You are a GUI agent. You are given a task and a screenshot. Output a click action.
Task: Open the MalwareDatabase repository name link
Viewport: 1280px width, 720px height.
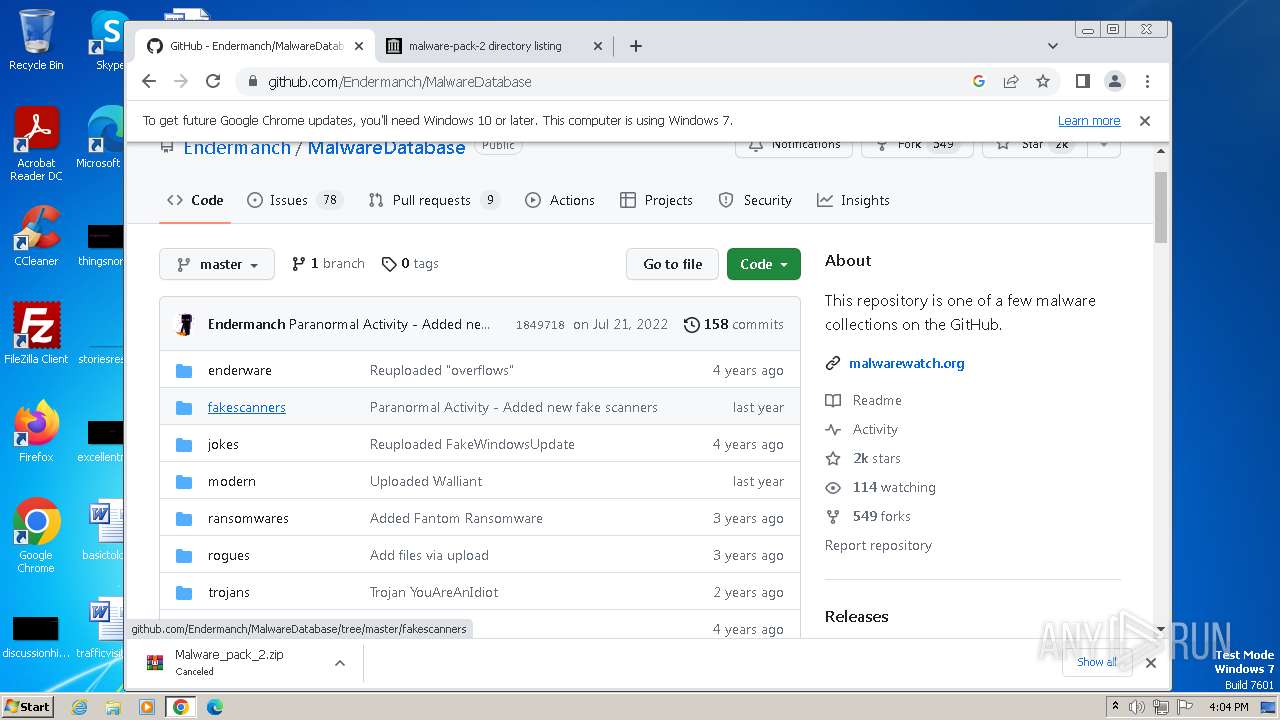tap(386, 148)
